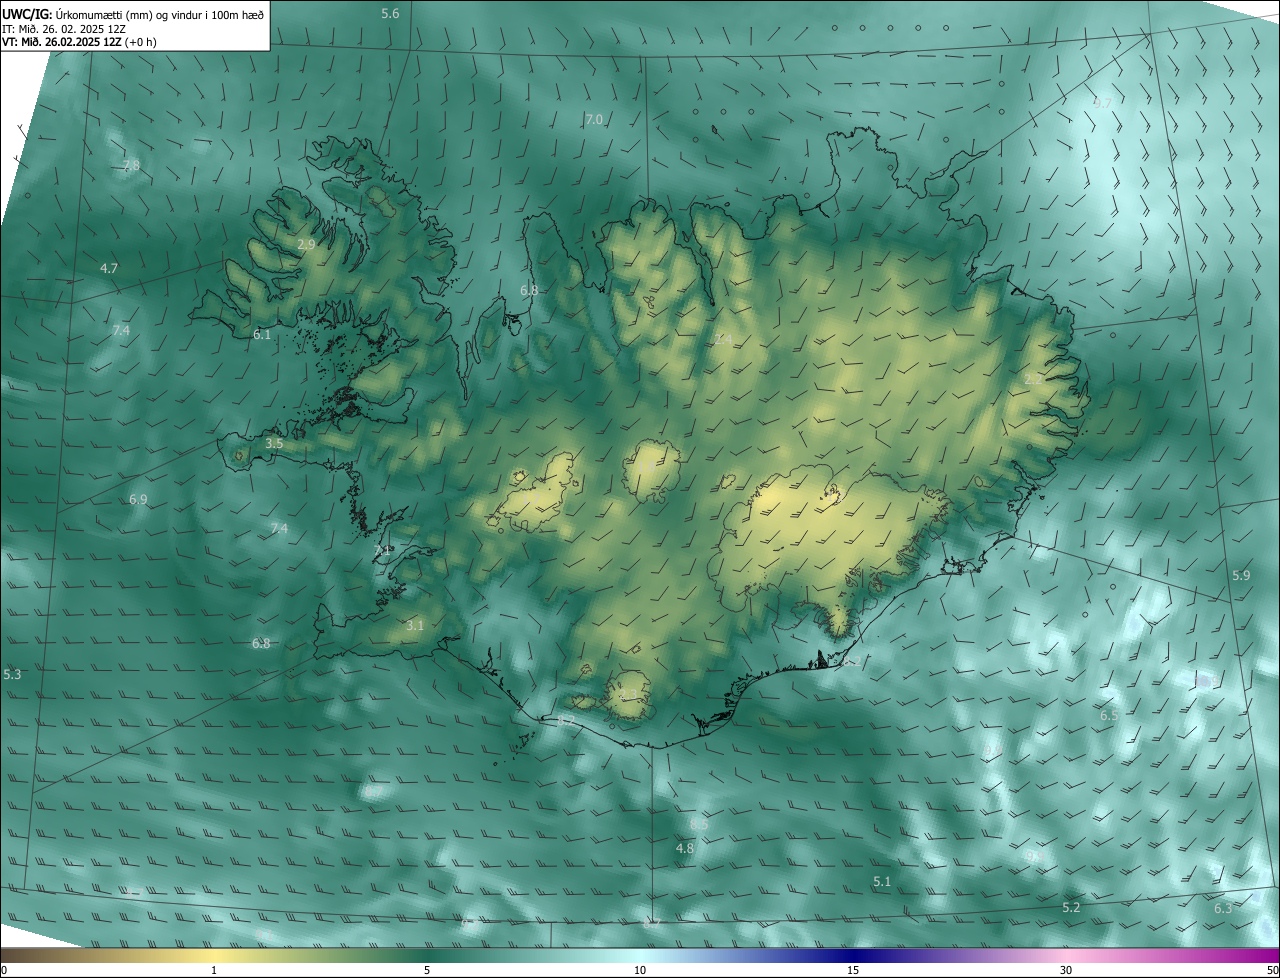Click the 'IT: Mið. 26. 02. 2025 12Z' line
The height and width of the screenshot is (978, 1280).
[x=65, y=29]
